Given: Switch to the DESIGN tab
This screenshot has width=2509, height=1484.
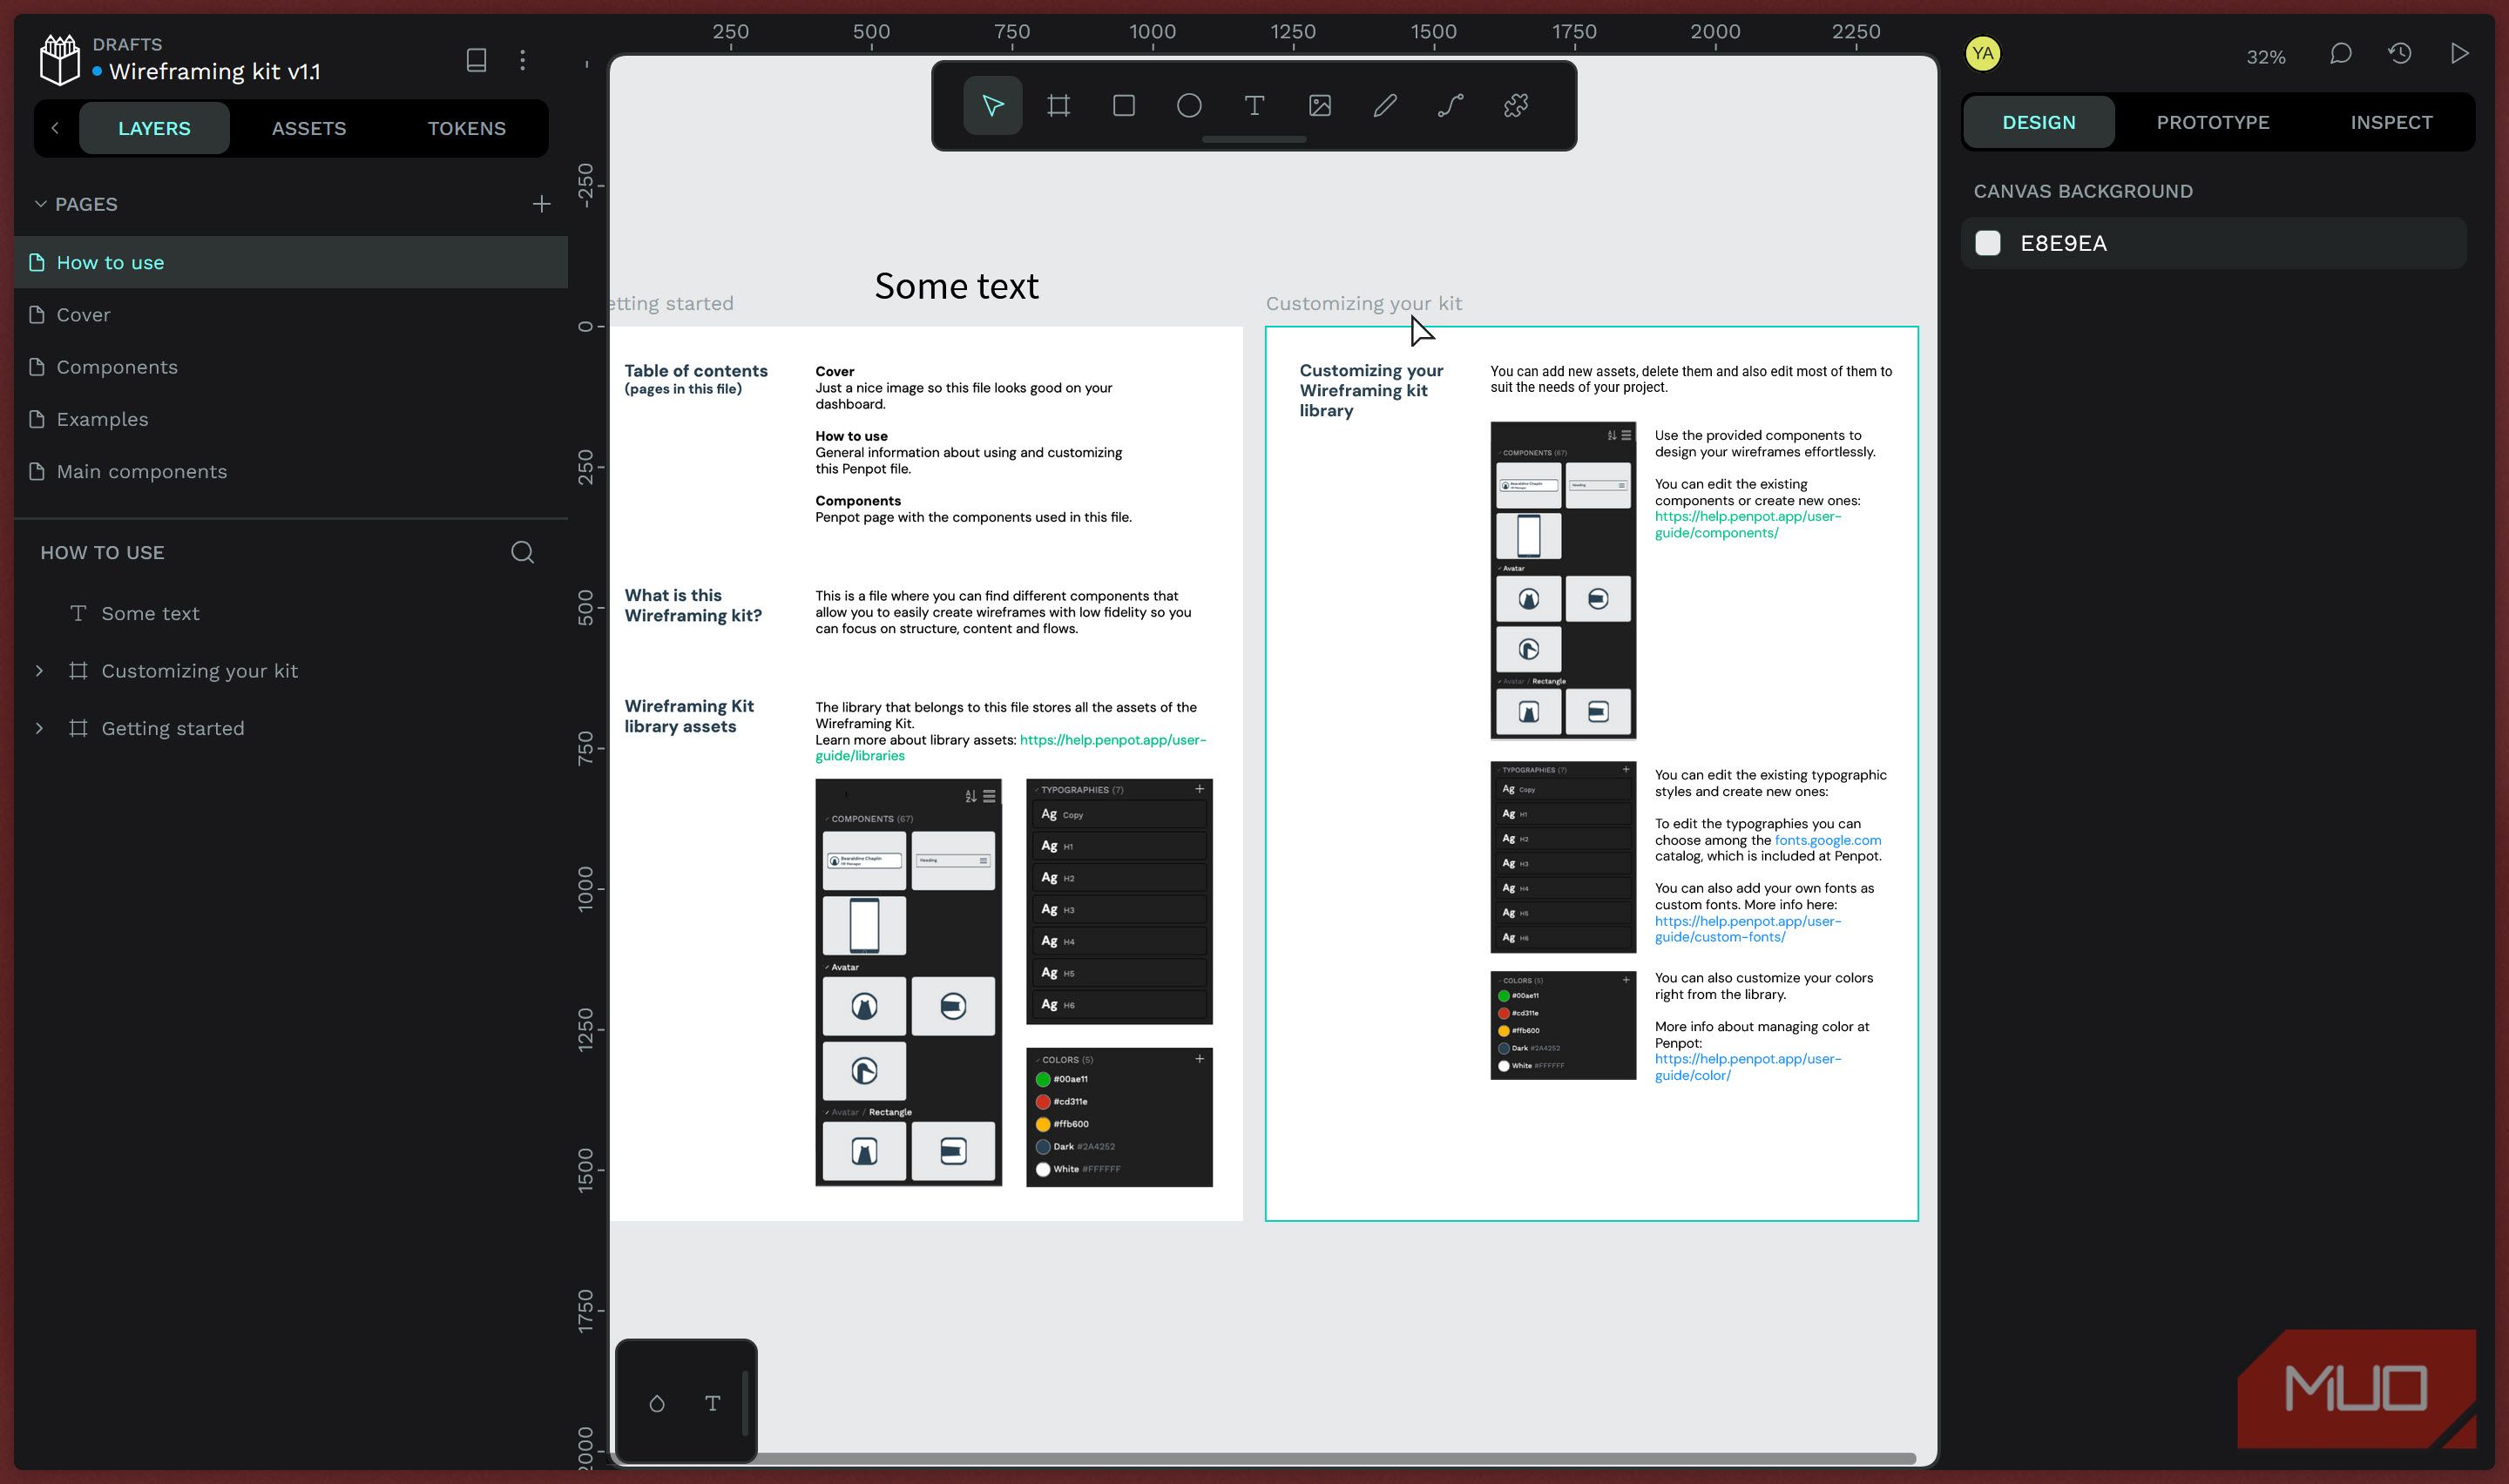Looking at the screenshot, I should pos(2038,122).
